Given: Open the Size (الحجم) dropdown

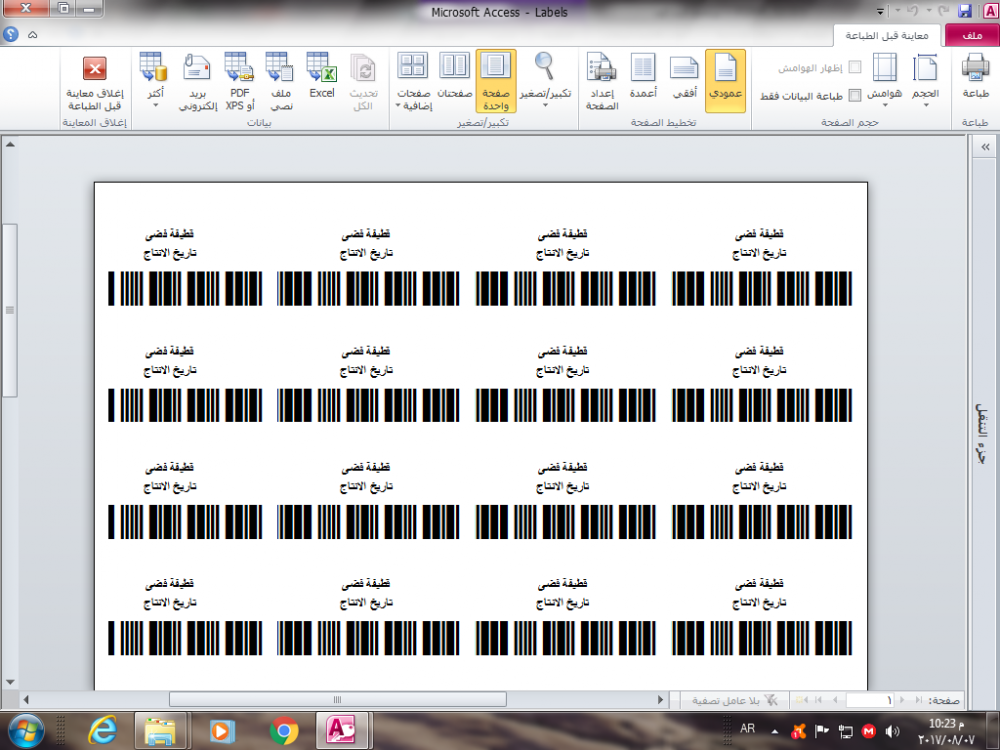Looking at the screenshot, I should pyautogui.click(x=925, y=79).
